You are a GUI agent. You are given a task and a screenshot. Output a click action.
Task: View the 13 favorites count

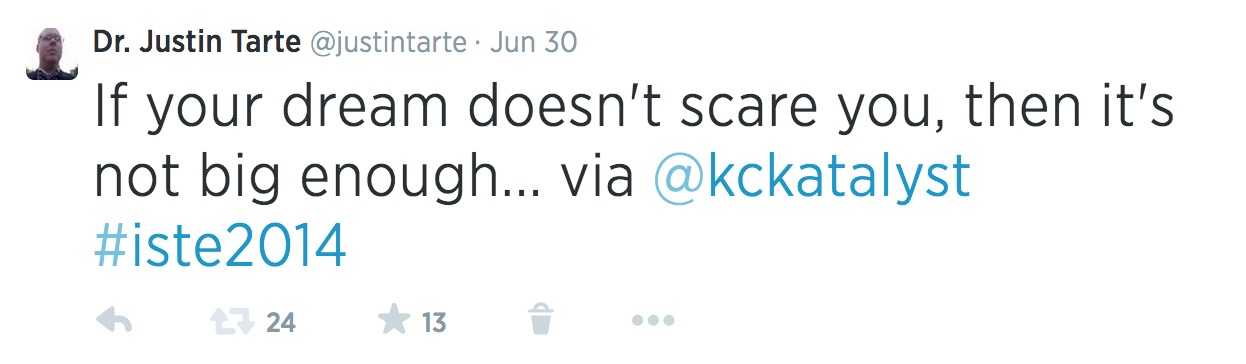[433, 322]
